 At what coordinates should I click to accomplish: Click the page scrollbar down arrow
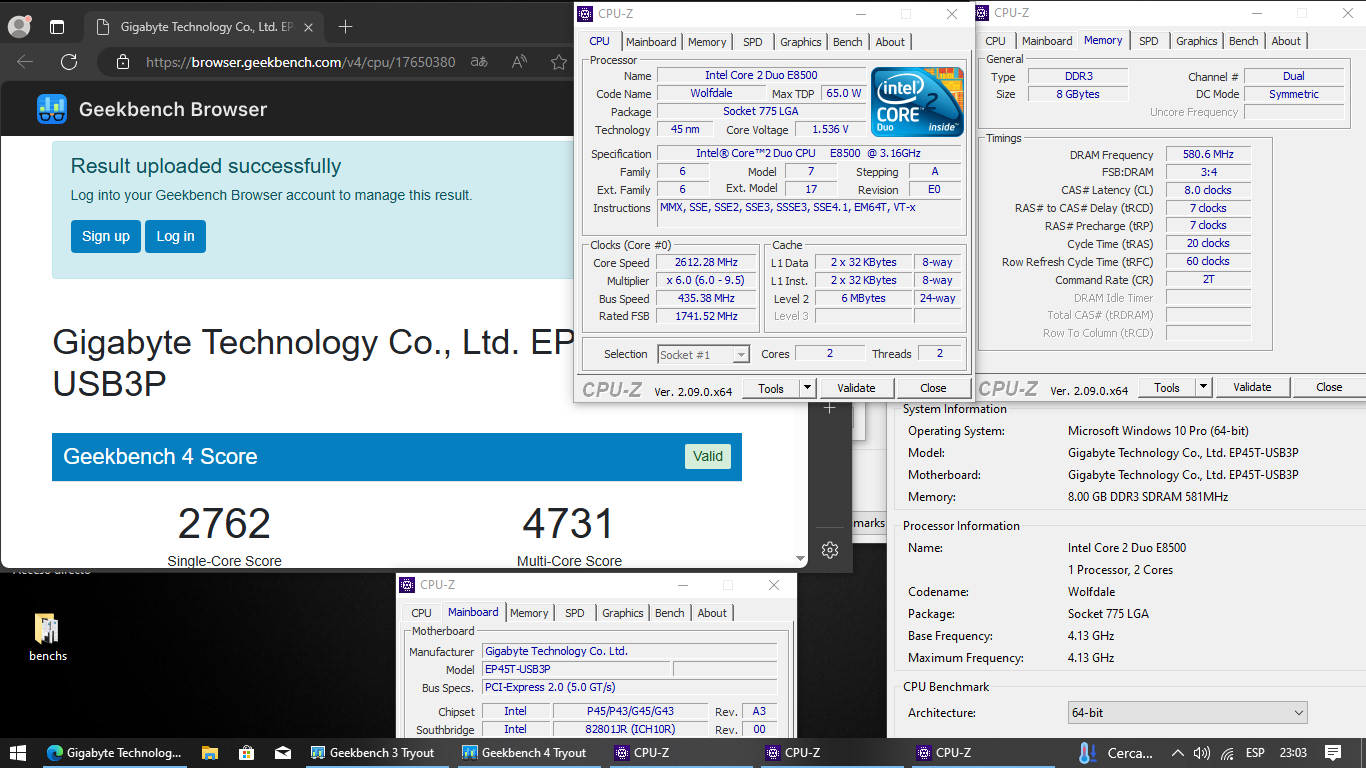(799, 559)
